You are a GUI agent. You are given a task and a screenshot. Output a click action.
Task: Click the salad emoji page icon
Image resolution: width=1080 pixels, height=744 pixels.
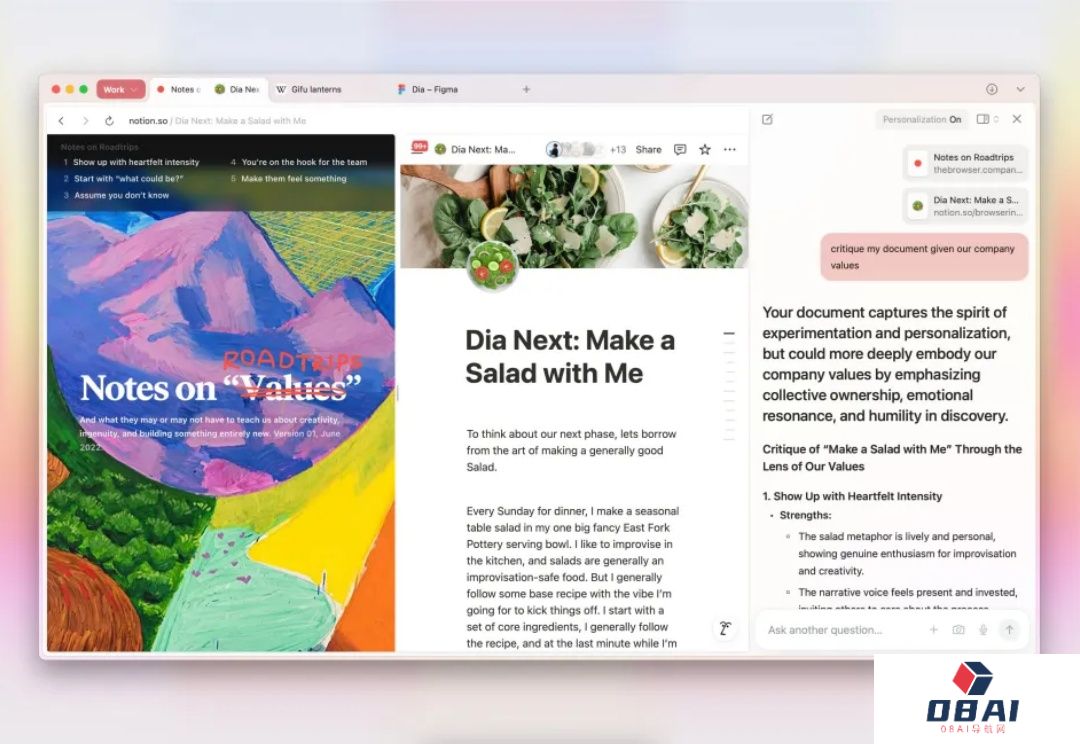(x=492, y=266)
